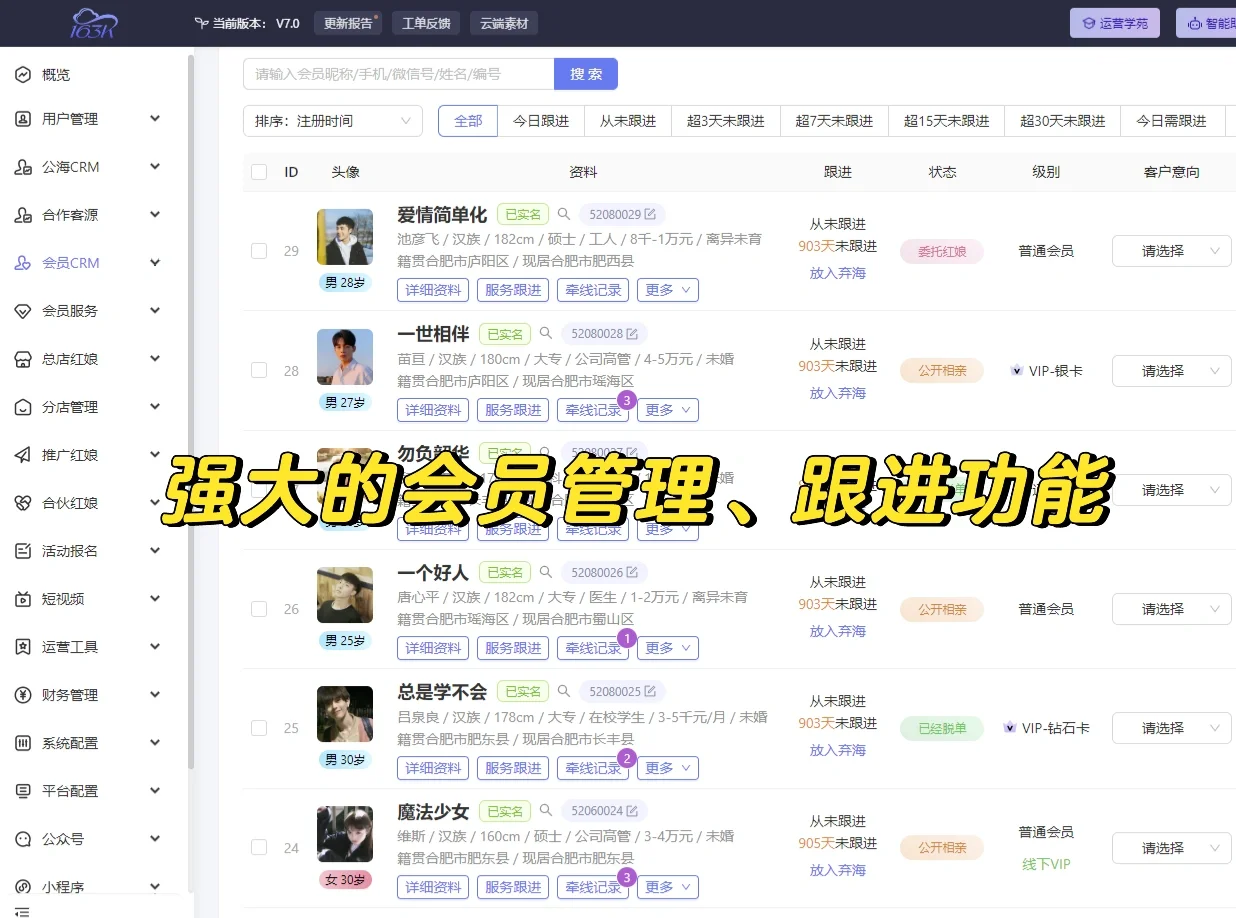The image size is (1236, 918).
Task: Toggle the select-all checkbox in the table header
Action: click(x=258, y=171)
